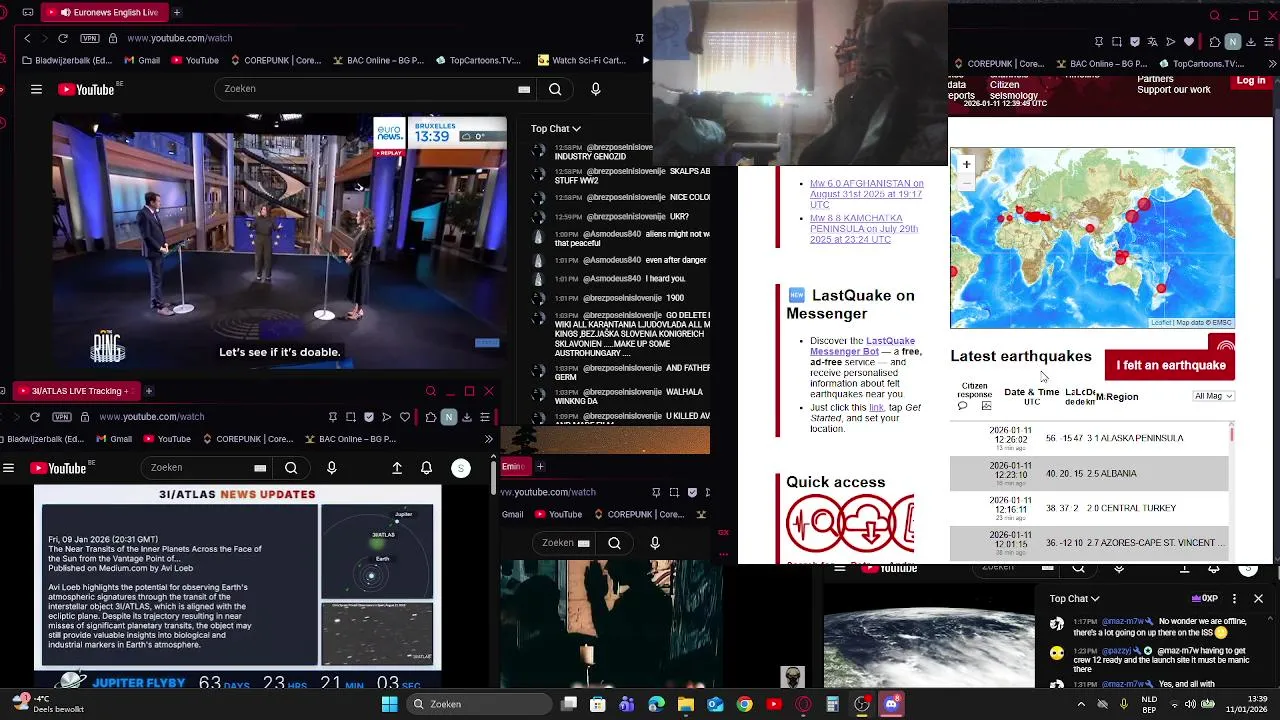Click snapshot icon in 3I/ATLAS address bar

tap(351, 417)
